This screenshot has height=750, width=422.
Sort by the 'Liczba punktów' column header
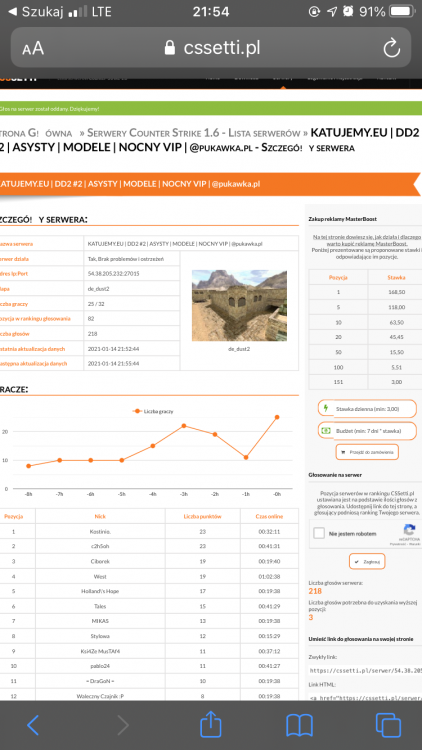pyautogui.click(x=203, y=516)
